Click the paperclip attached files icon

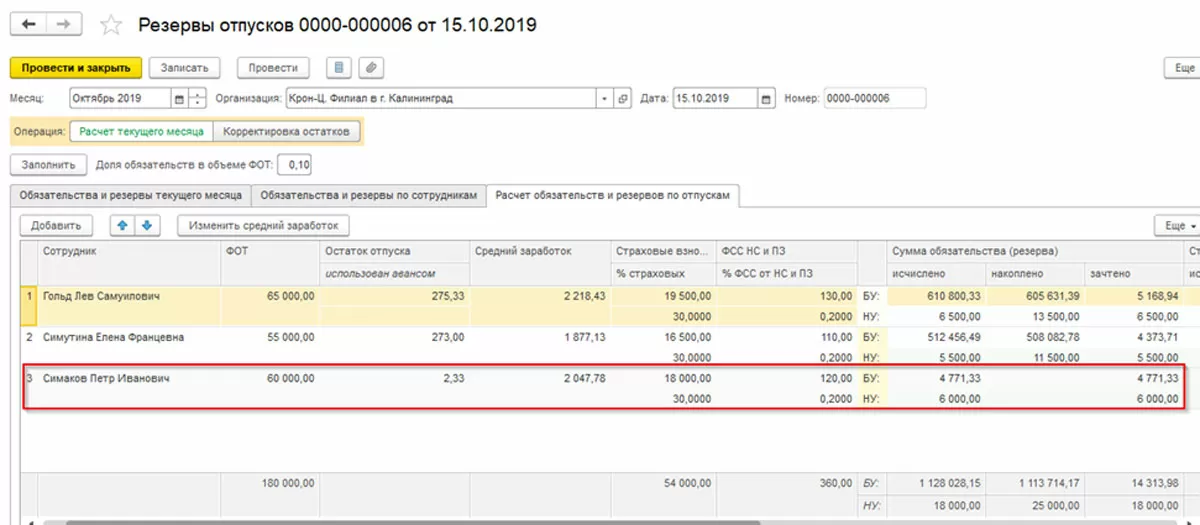coord(370,68)
